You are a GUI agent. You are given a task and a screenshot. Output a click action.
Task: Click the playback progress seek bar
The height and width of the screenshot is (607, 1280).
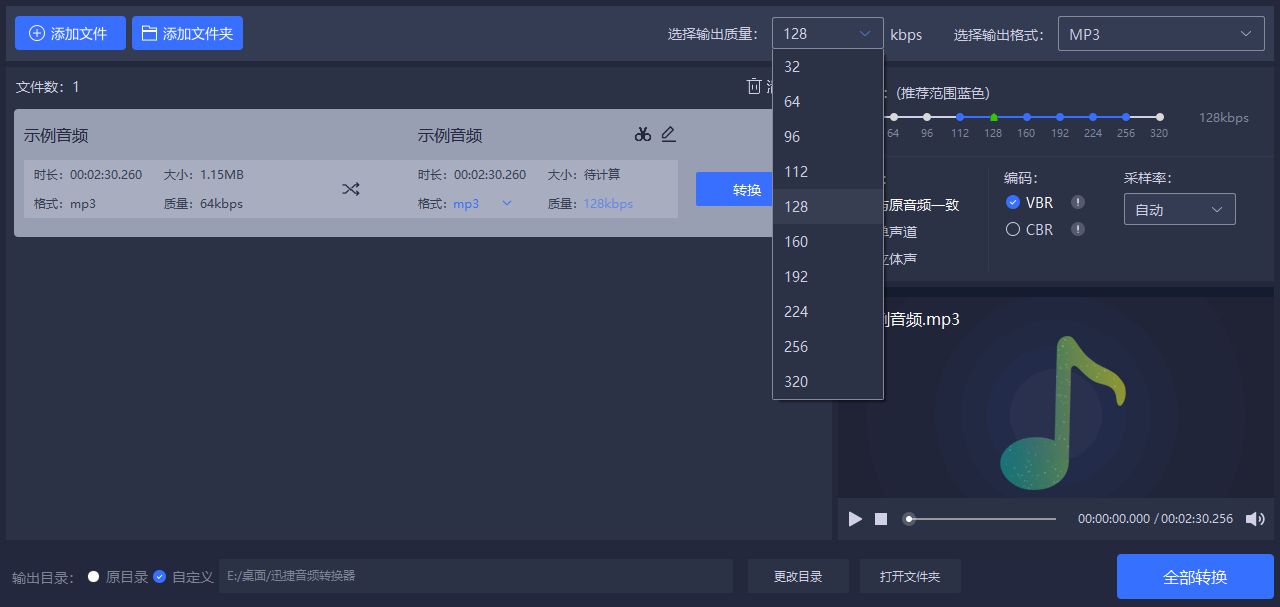tap(980, 519)
